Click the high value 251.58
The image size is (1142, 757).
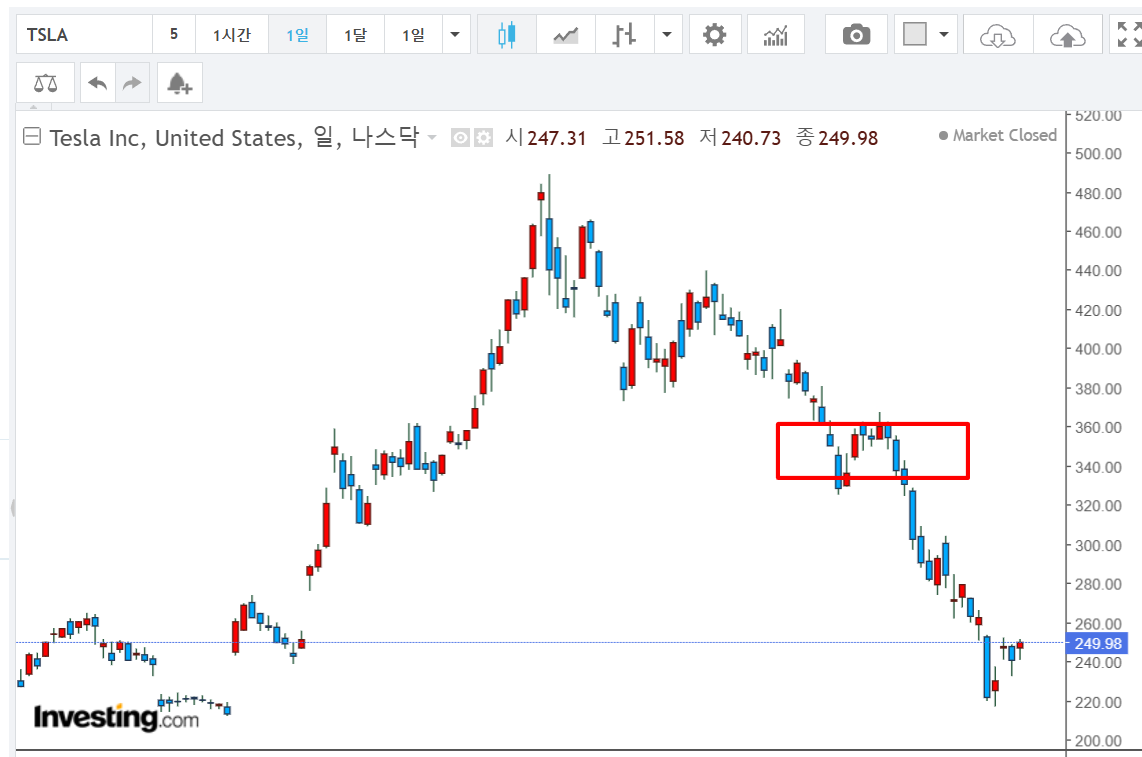[654, 138]
